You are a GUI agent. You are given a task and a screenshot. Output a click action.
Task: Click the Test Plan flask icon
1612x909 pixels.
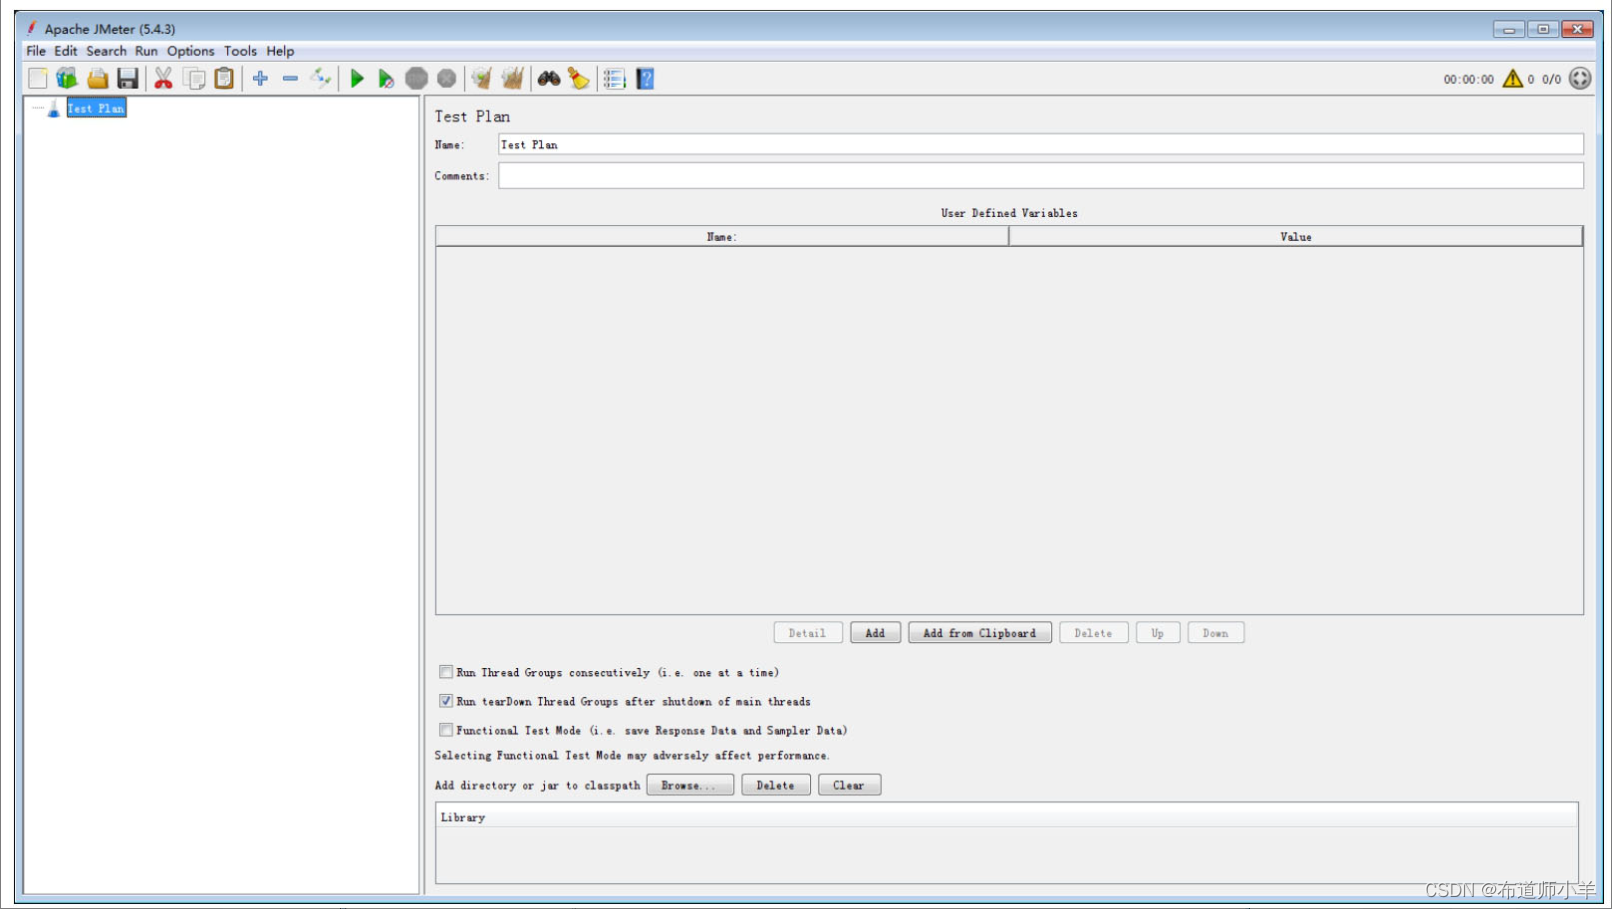[53, 108]
